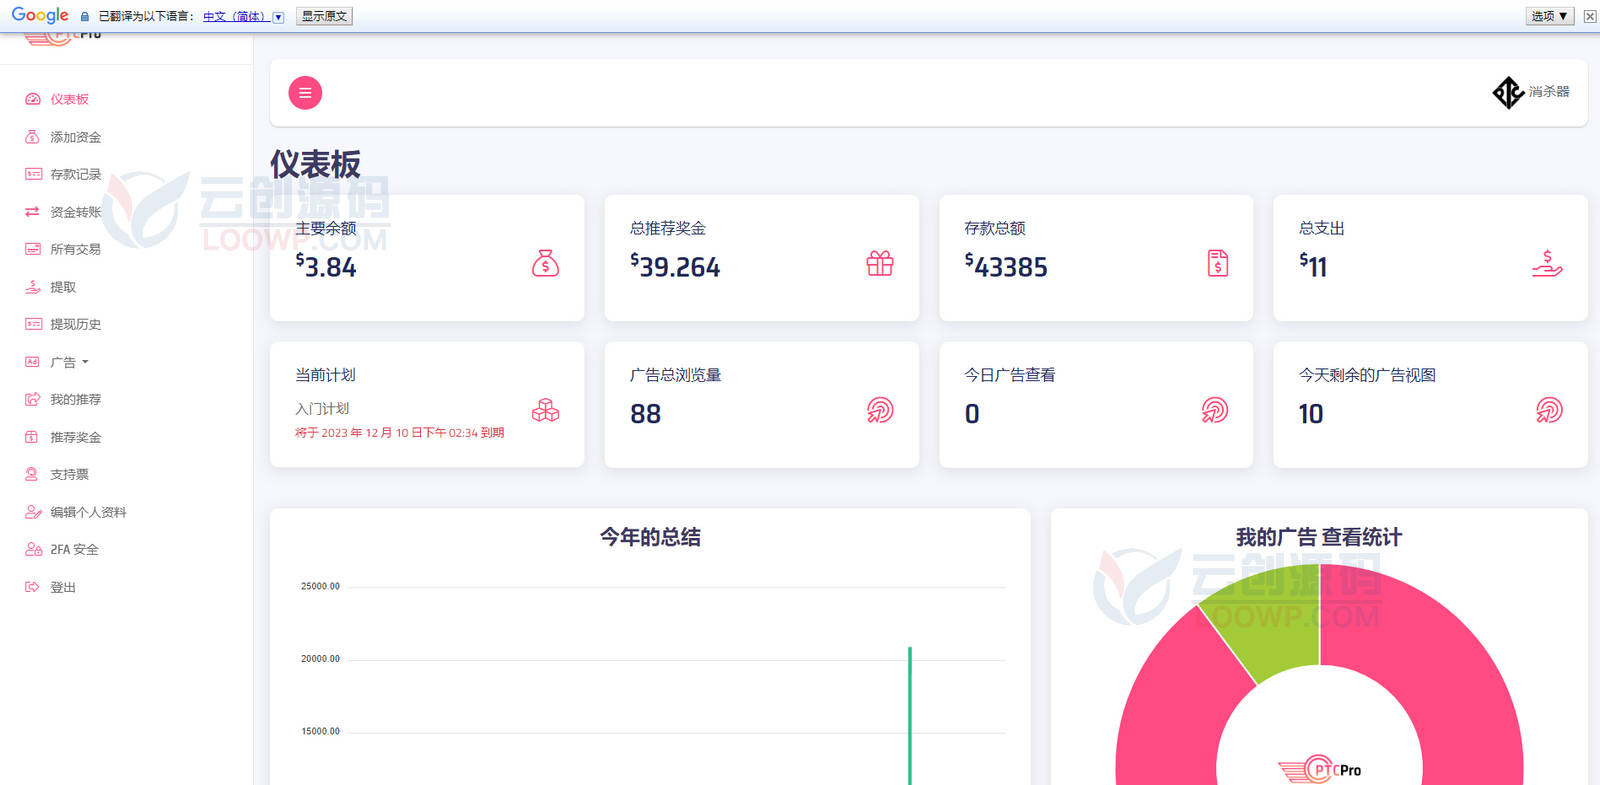Click the withdrawal history icon in the sidebar

[33, 324]
